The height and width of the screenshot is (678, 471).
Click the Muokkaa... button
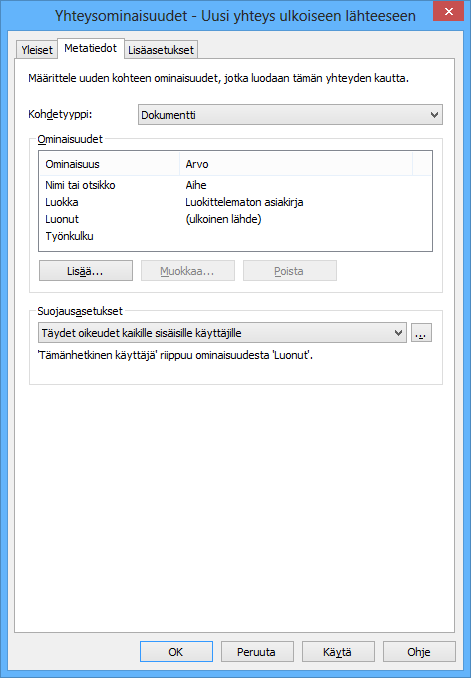[188, 271]
